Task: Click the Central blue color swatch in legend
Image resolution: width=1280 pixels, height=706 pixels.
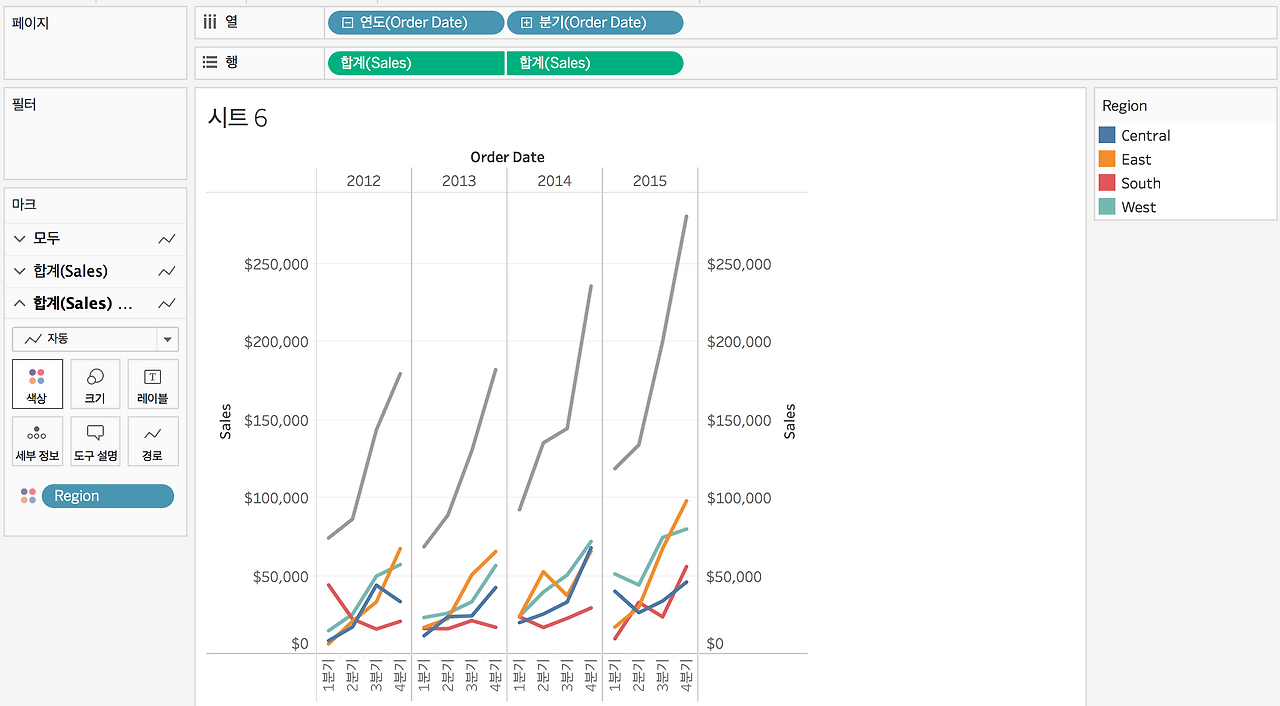Action: 1107,135
